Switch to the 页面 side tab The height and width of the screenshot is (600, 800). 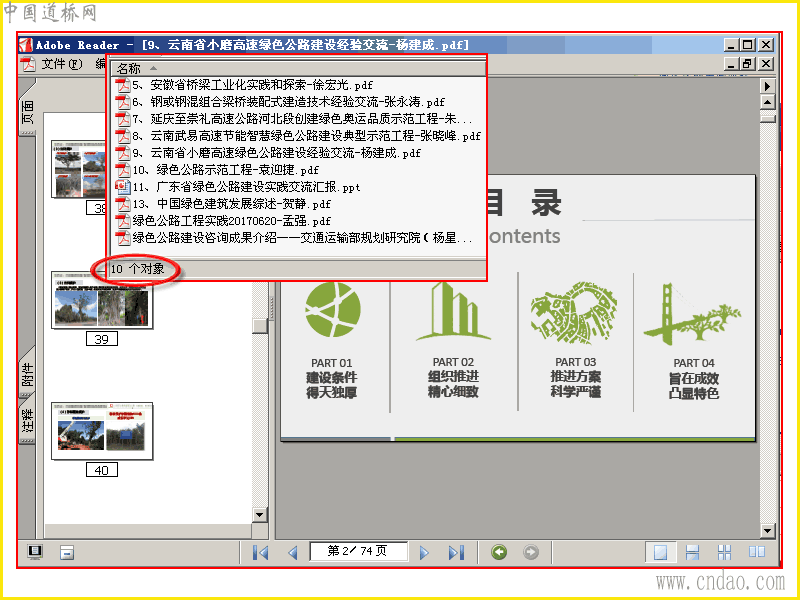pyautogui.click(x=27, y=112)
